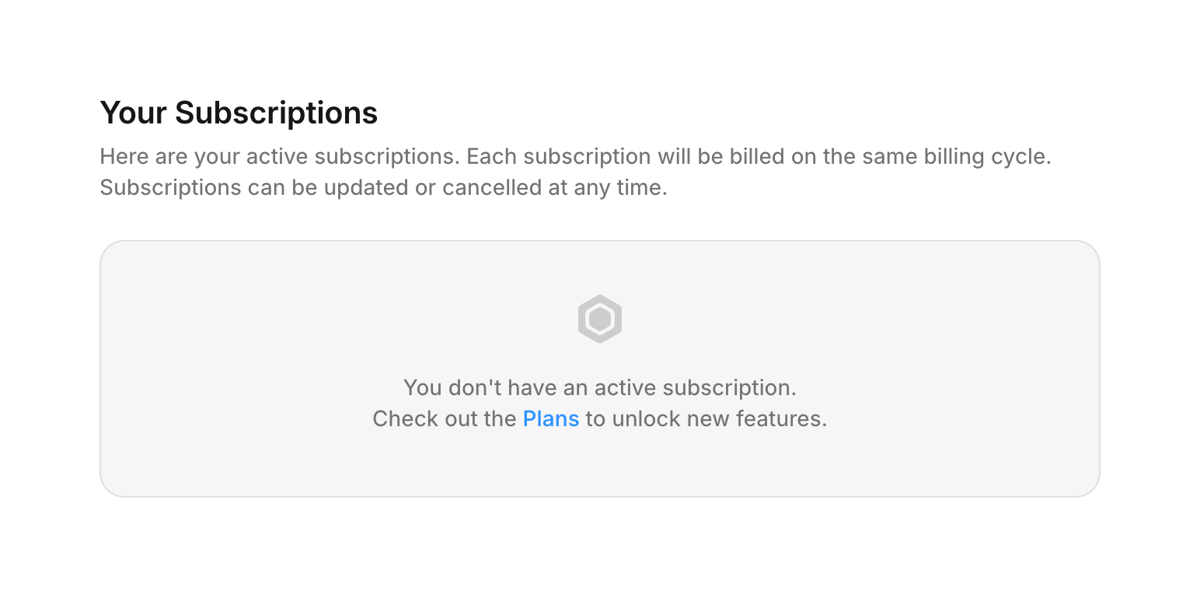Click the word "Your" in the page heading
Viewport: 1200px width, 597px height.
click(134, 113)
